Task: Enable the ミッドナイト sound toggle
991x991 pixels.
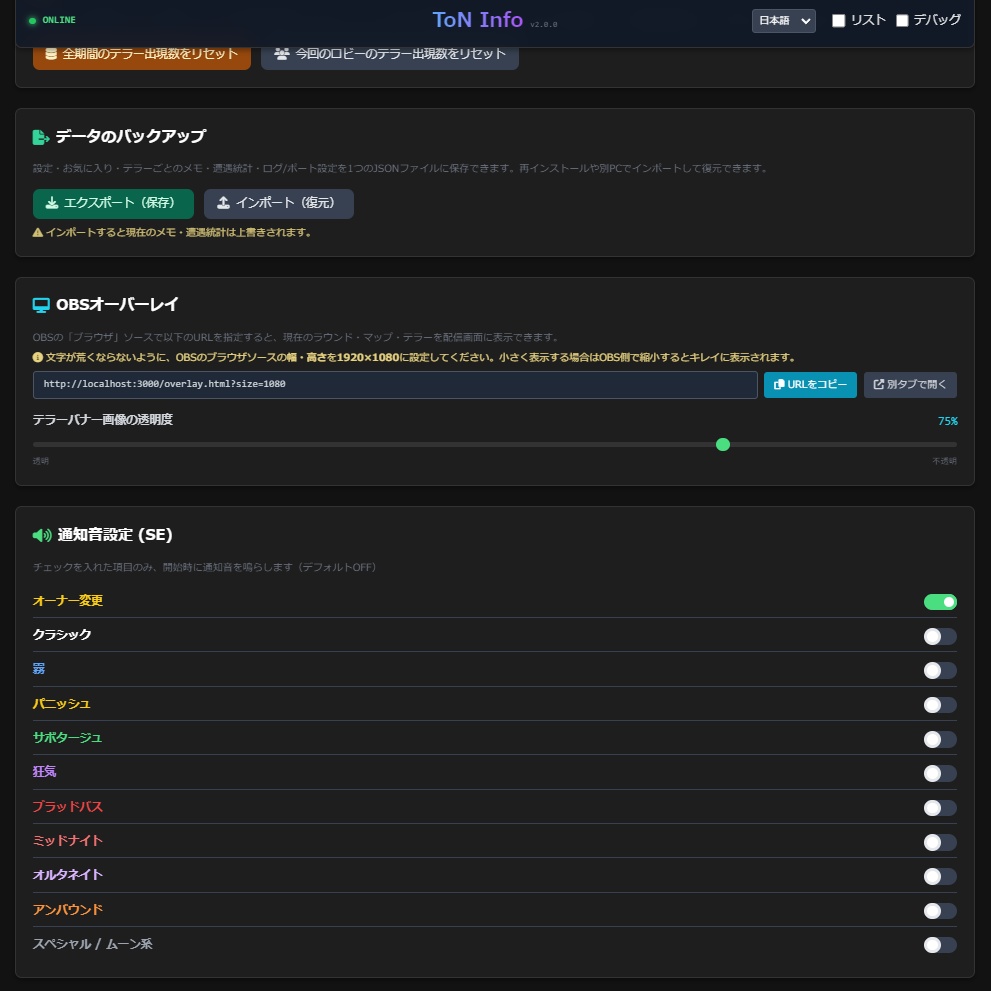Action: click(940, 842)
